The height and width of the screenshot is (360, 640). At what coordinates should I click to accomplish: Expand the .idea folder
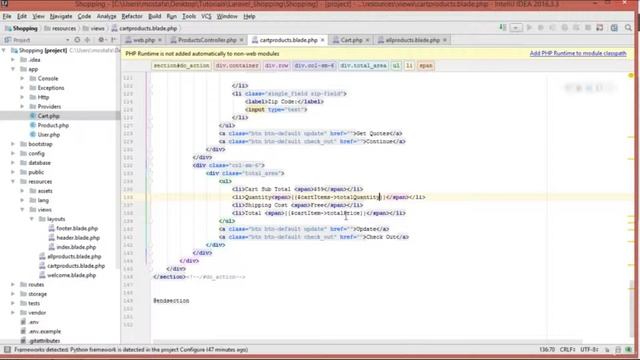click(x=13, y=60)
